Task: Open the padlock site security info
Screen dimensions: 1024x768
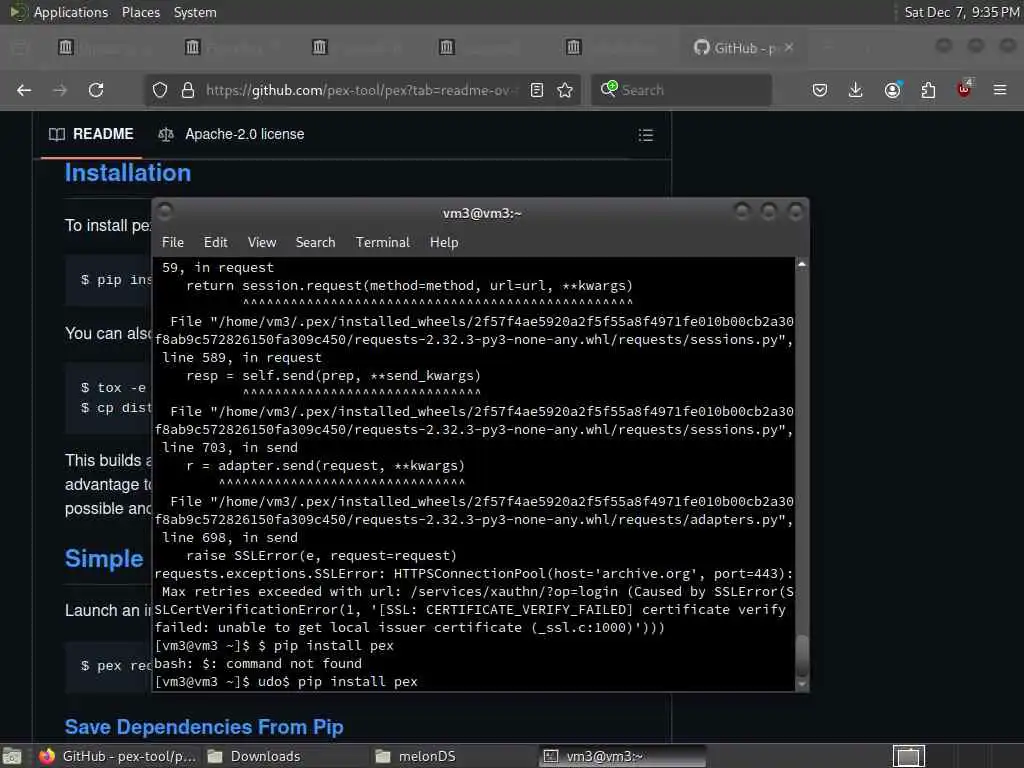Action: (188, 90)
